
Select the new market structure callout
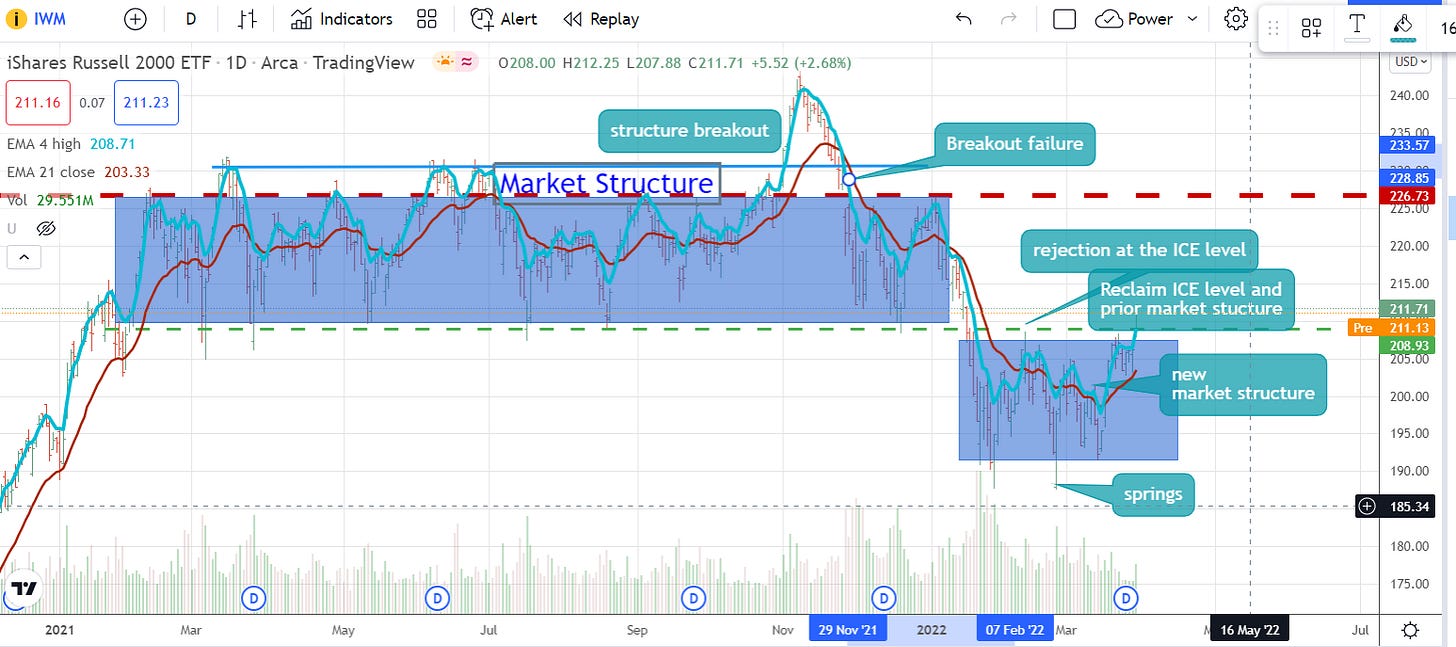tap(1243, 384)
